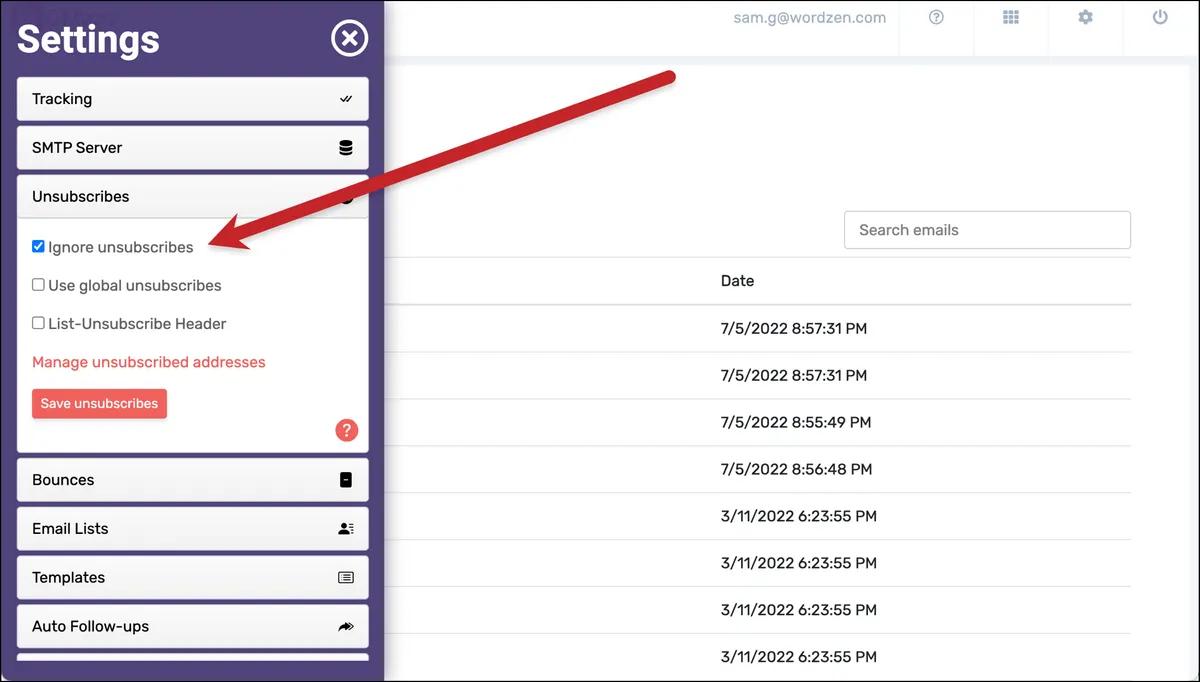Enable List-Unsubscribe Header checkbox
This screenshot has height=682, width=1200.
(38, 323)
